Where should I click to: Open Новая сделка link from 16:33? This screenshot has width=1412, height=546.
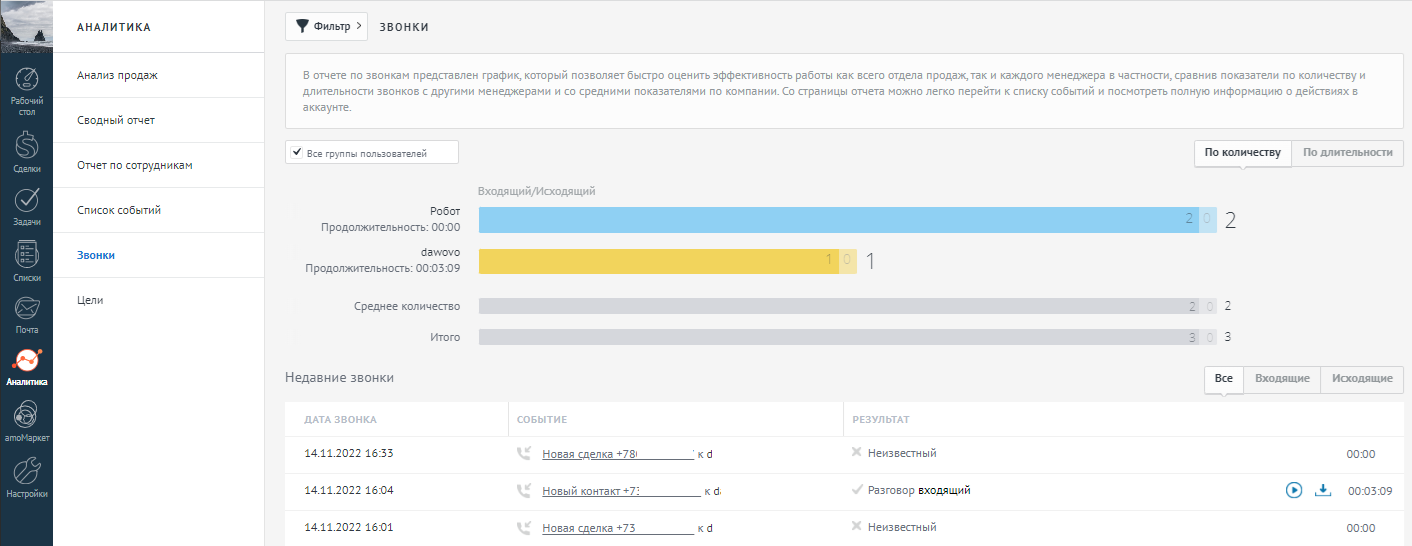pos(618,454)
